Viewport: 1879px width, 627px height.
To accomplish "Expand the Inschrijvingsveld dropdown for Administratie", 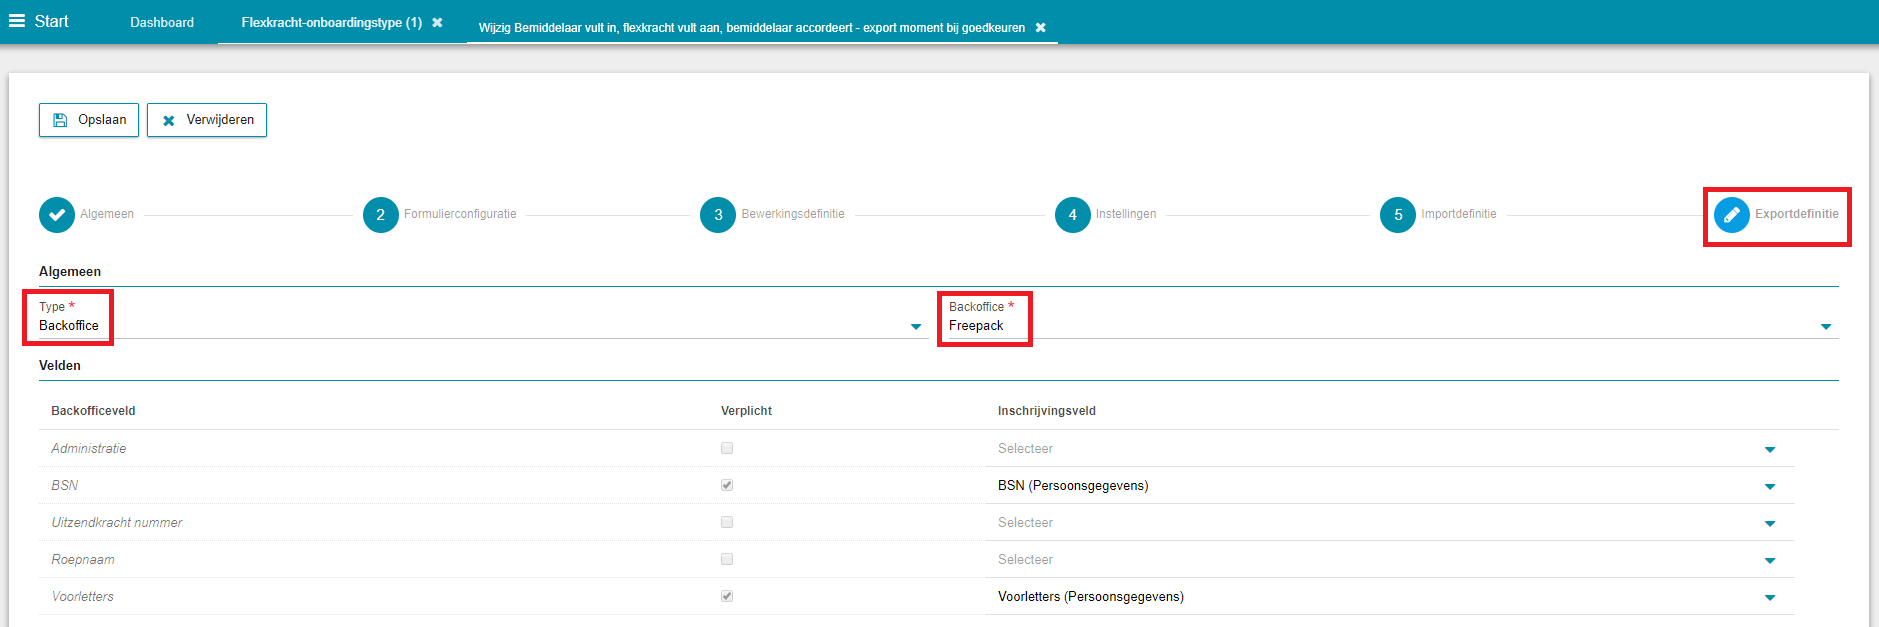I will pos(1769,449).
